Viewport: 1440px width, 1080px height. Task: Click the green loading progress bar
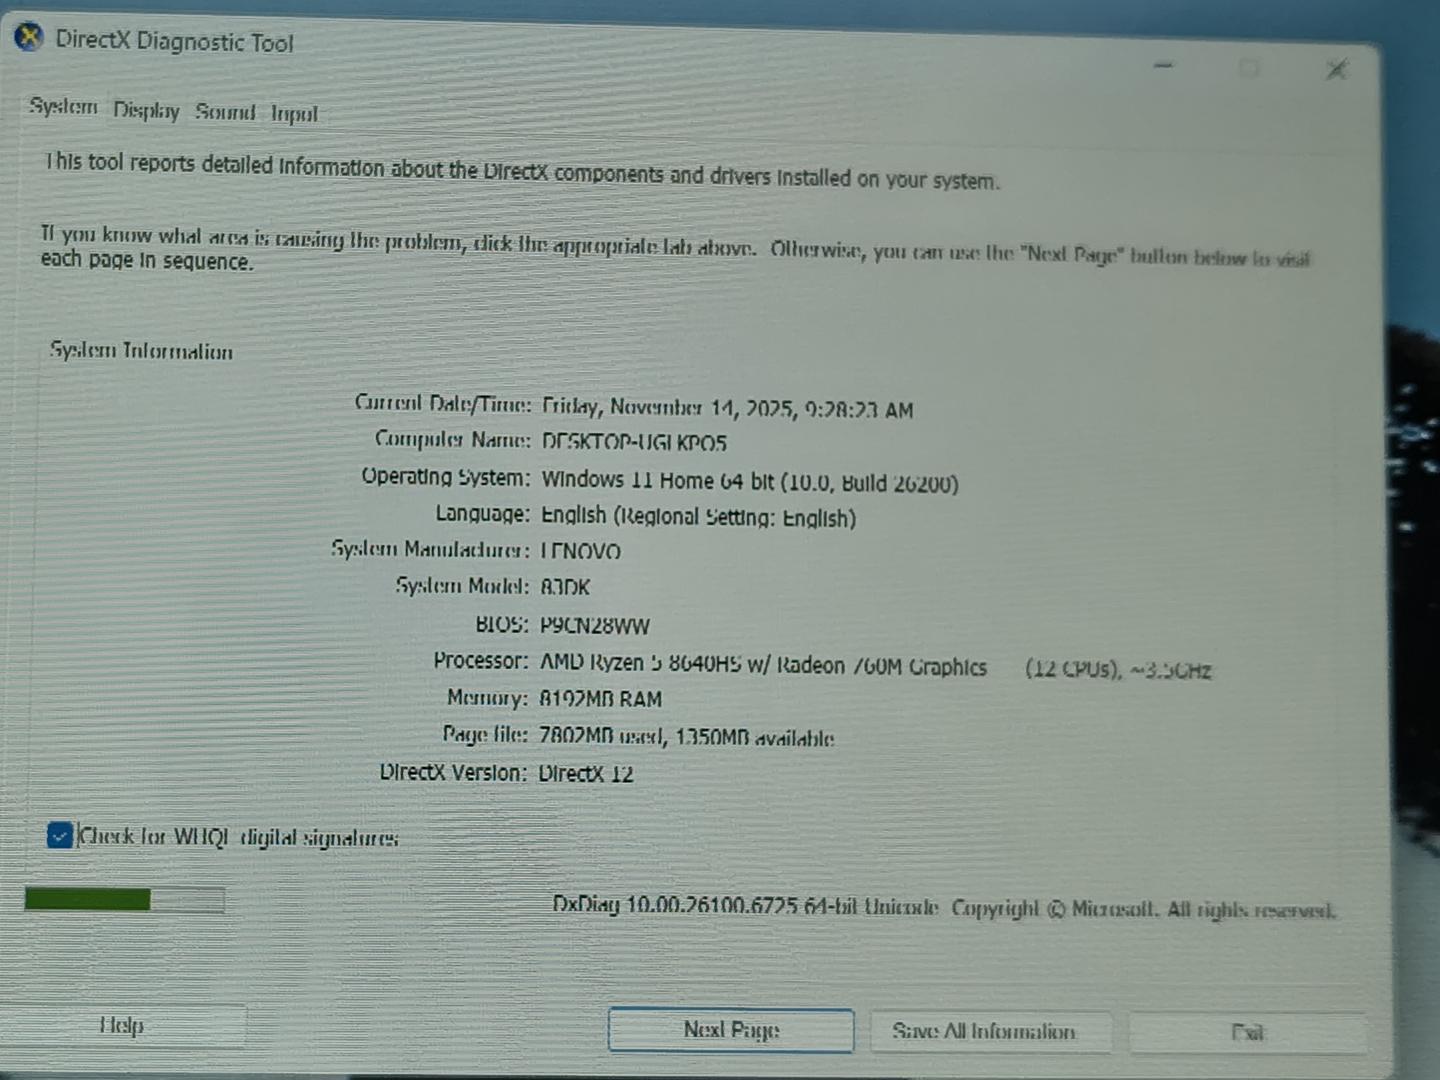point(124,900)
